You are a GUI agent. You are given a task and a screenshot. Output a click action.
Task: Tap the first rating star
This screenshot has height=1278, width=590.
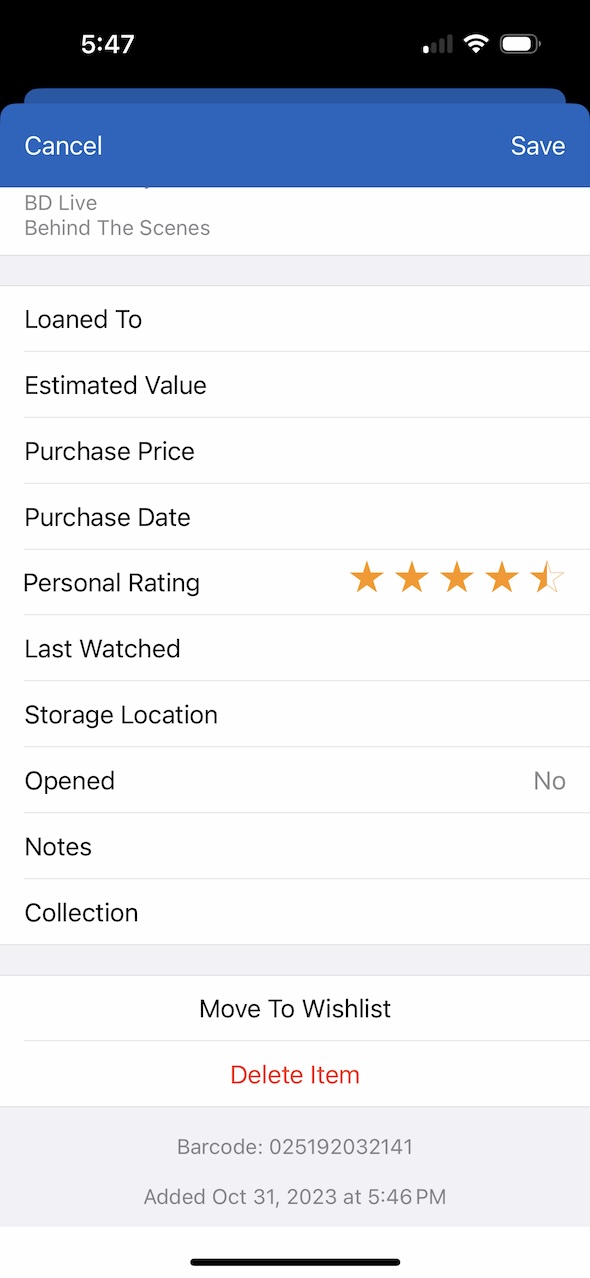pos(367,578)
